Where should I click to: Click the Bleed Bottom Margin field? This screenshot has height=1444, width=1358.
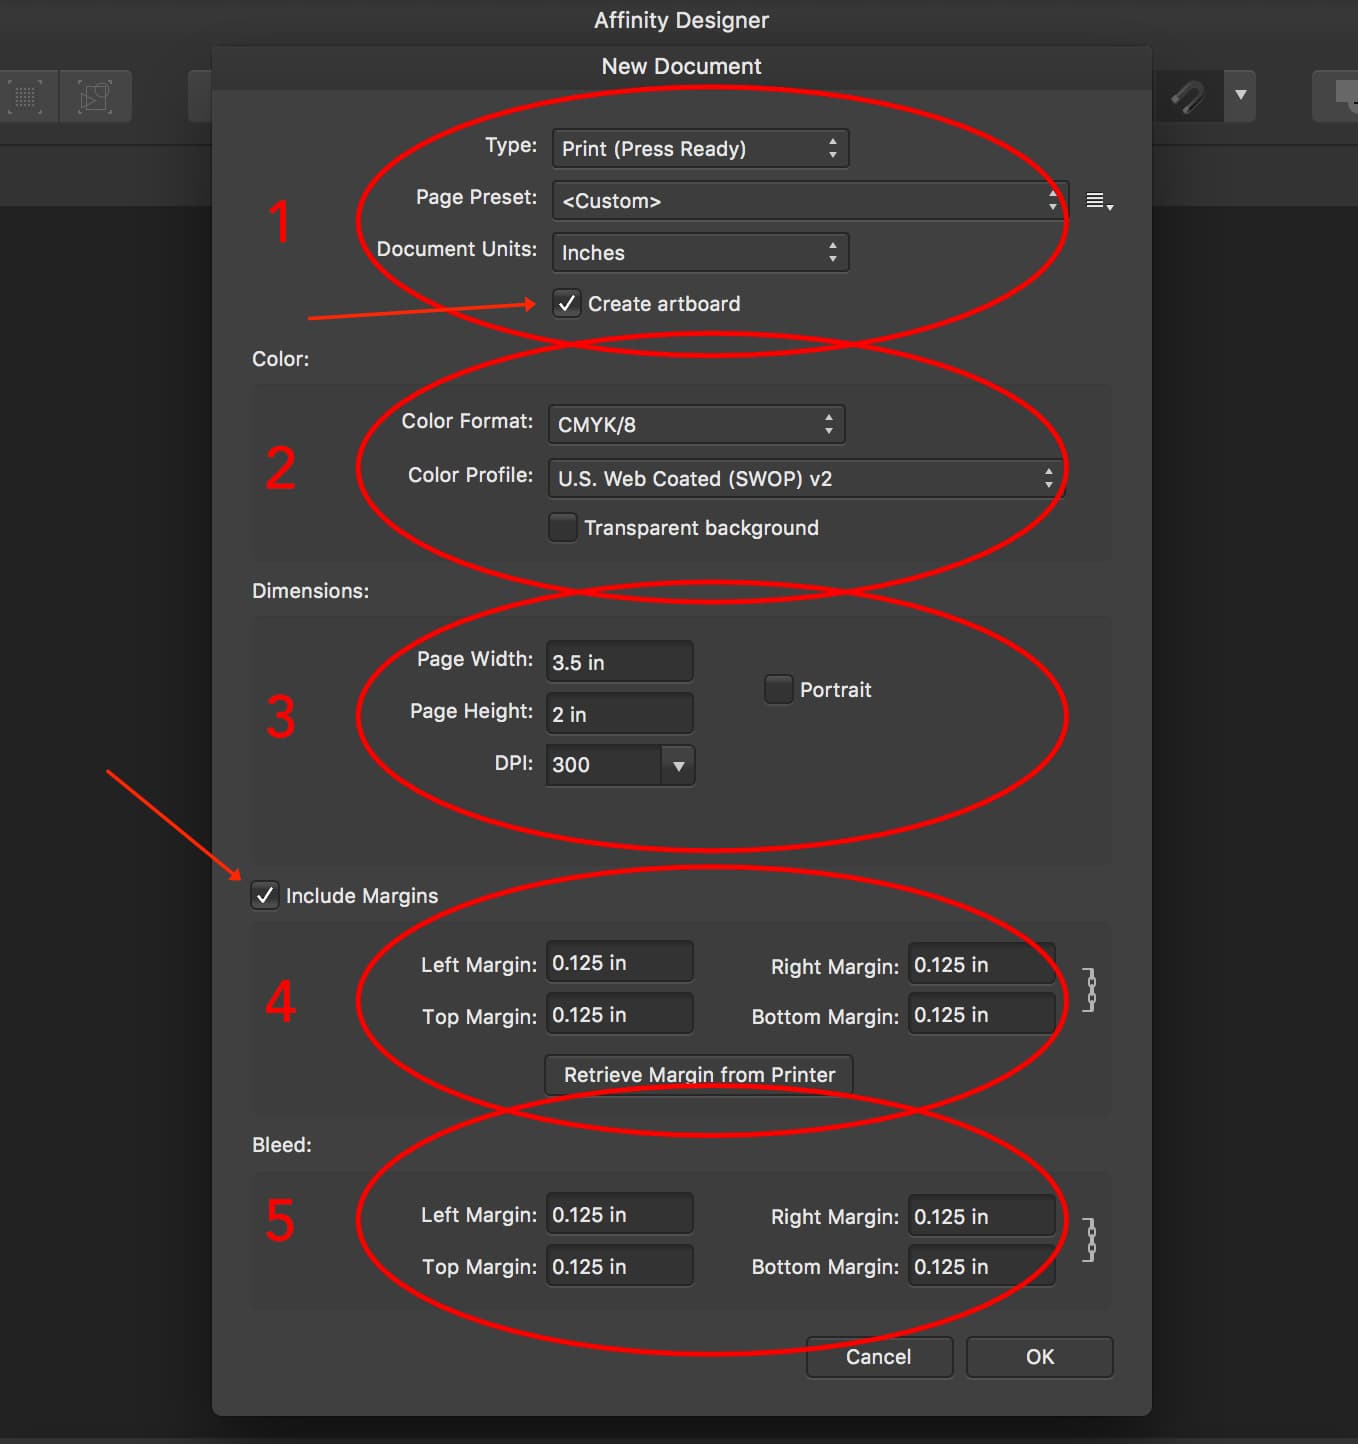click(982, 1266)
